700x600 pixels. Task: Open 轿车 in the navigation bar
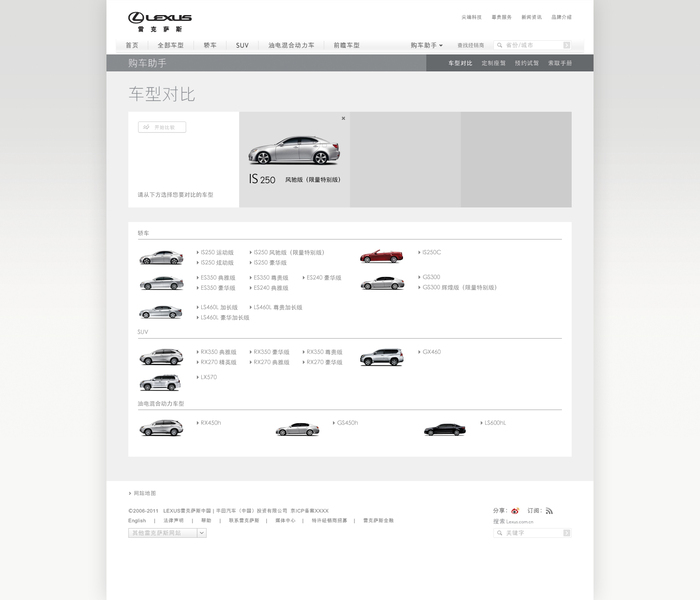pyautogui.click(x=210, y=45)
